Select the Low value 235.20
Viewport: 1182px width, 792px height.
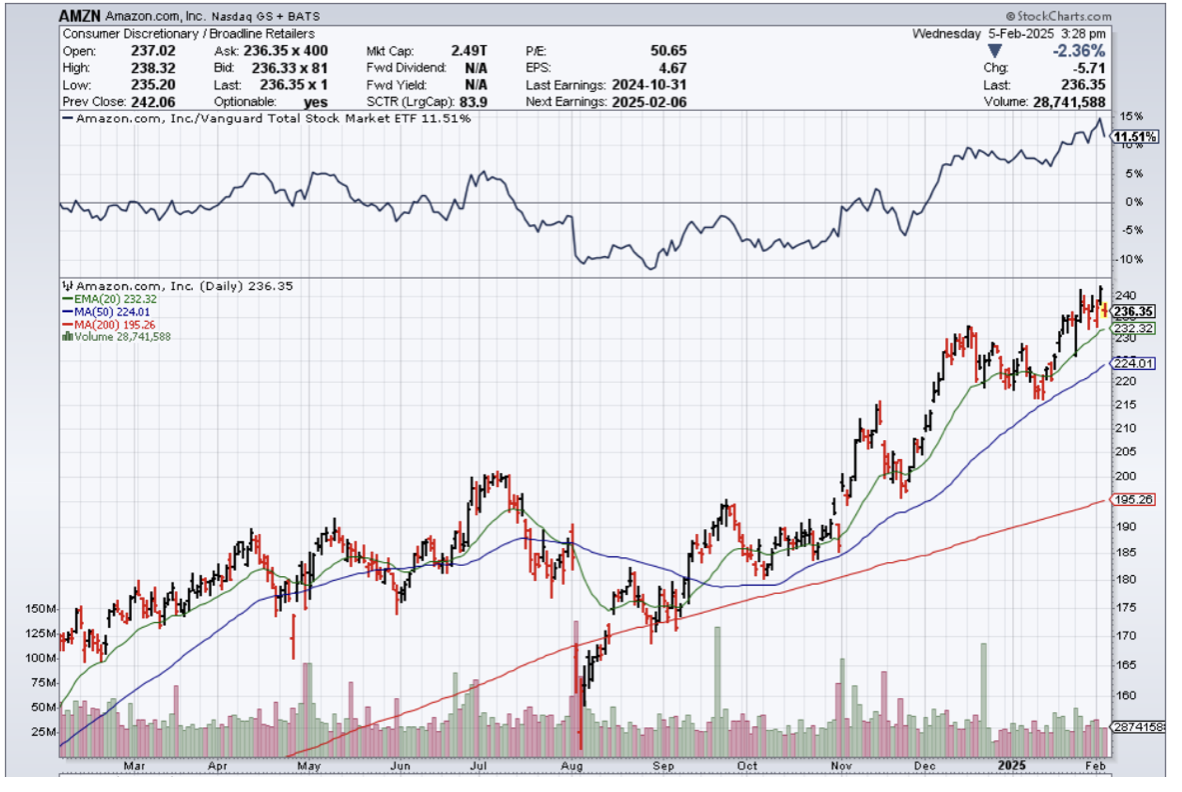153,85
